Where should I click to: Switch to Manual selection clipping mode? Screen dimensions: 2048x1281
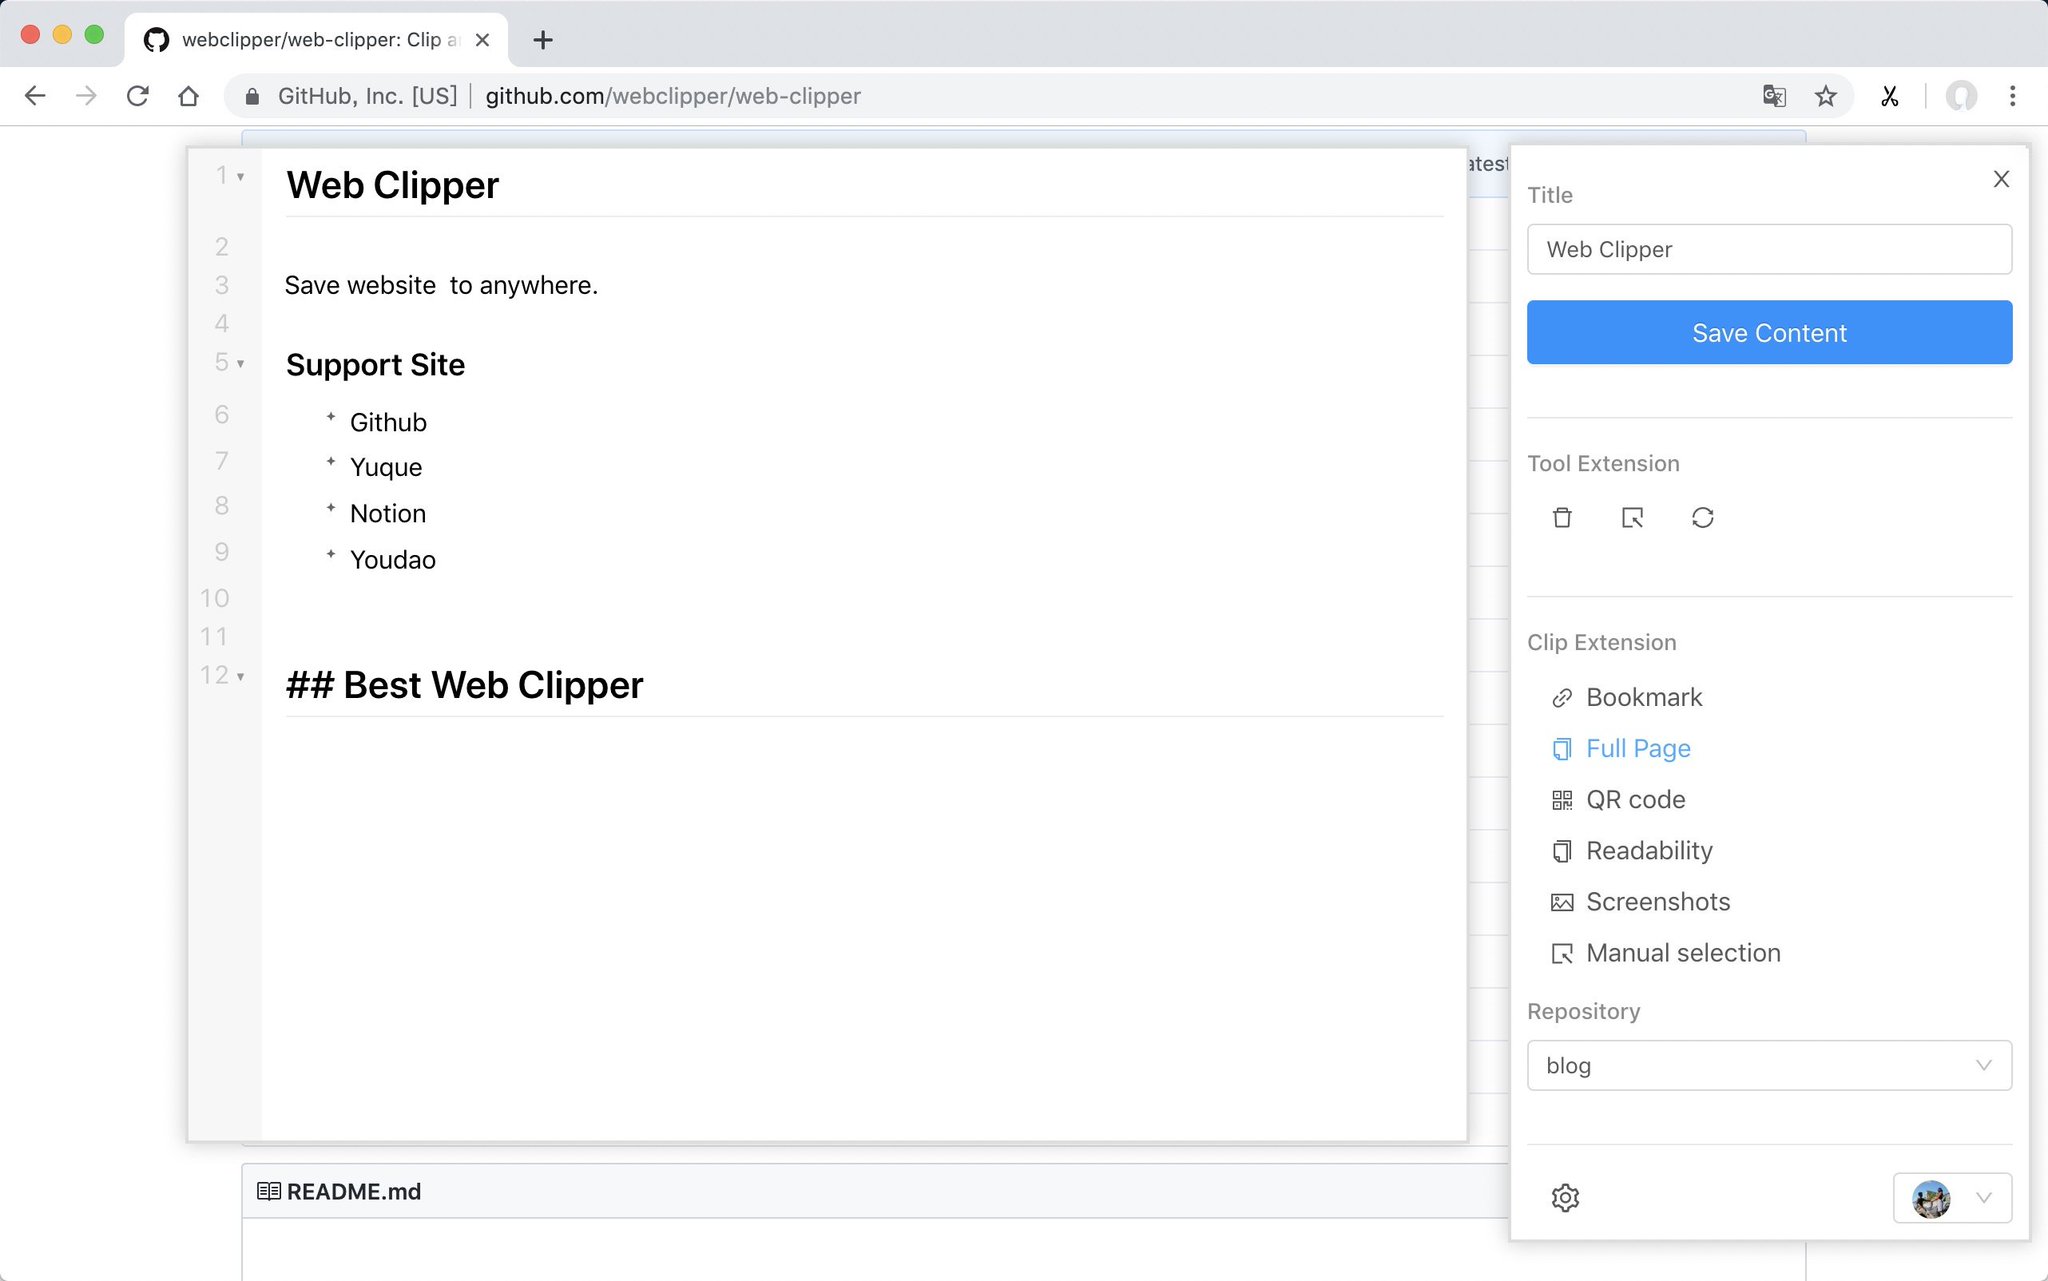point(1682,953)
